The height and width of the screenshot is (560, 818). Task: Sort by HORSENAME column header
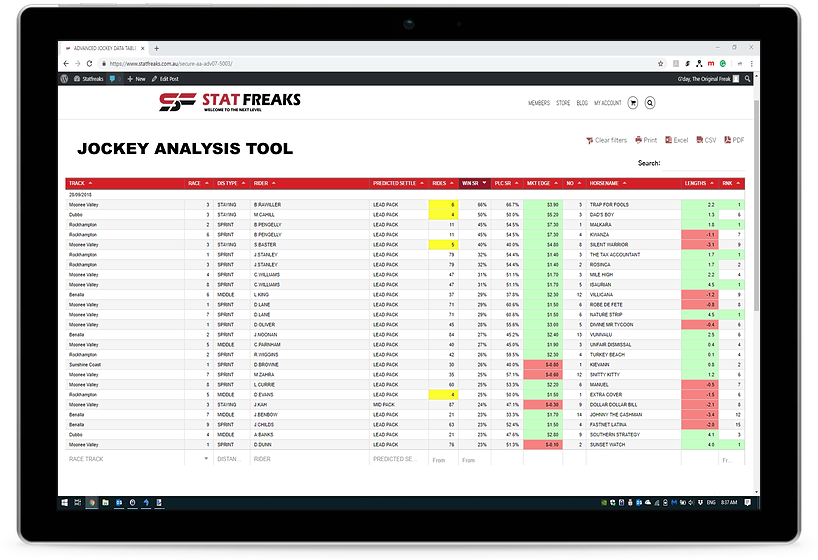point(633,183)
